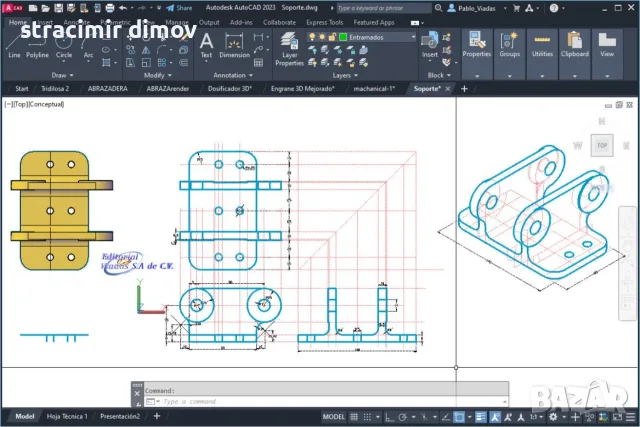The height and width of the screenshot is (427, 640).
Task: Click the Scale tool in Modify panel
Action: point(146,62)
